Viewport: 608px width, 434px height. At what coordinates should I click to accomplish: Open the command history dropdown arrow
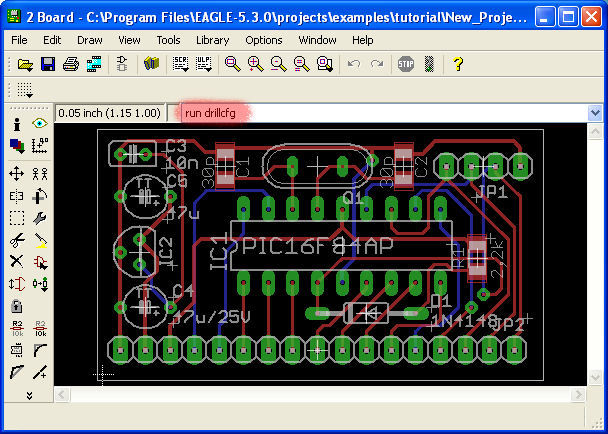[595, 113]
